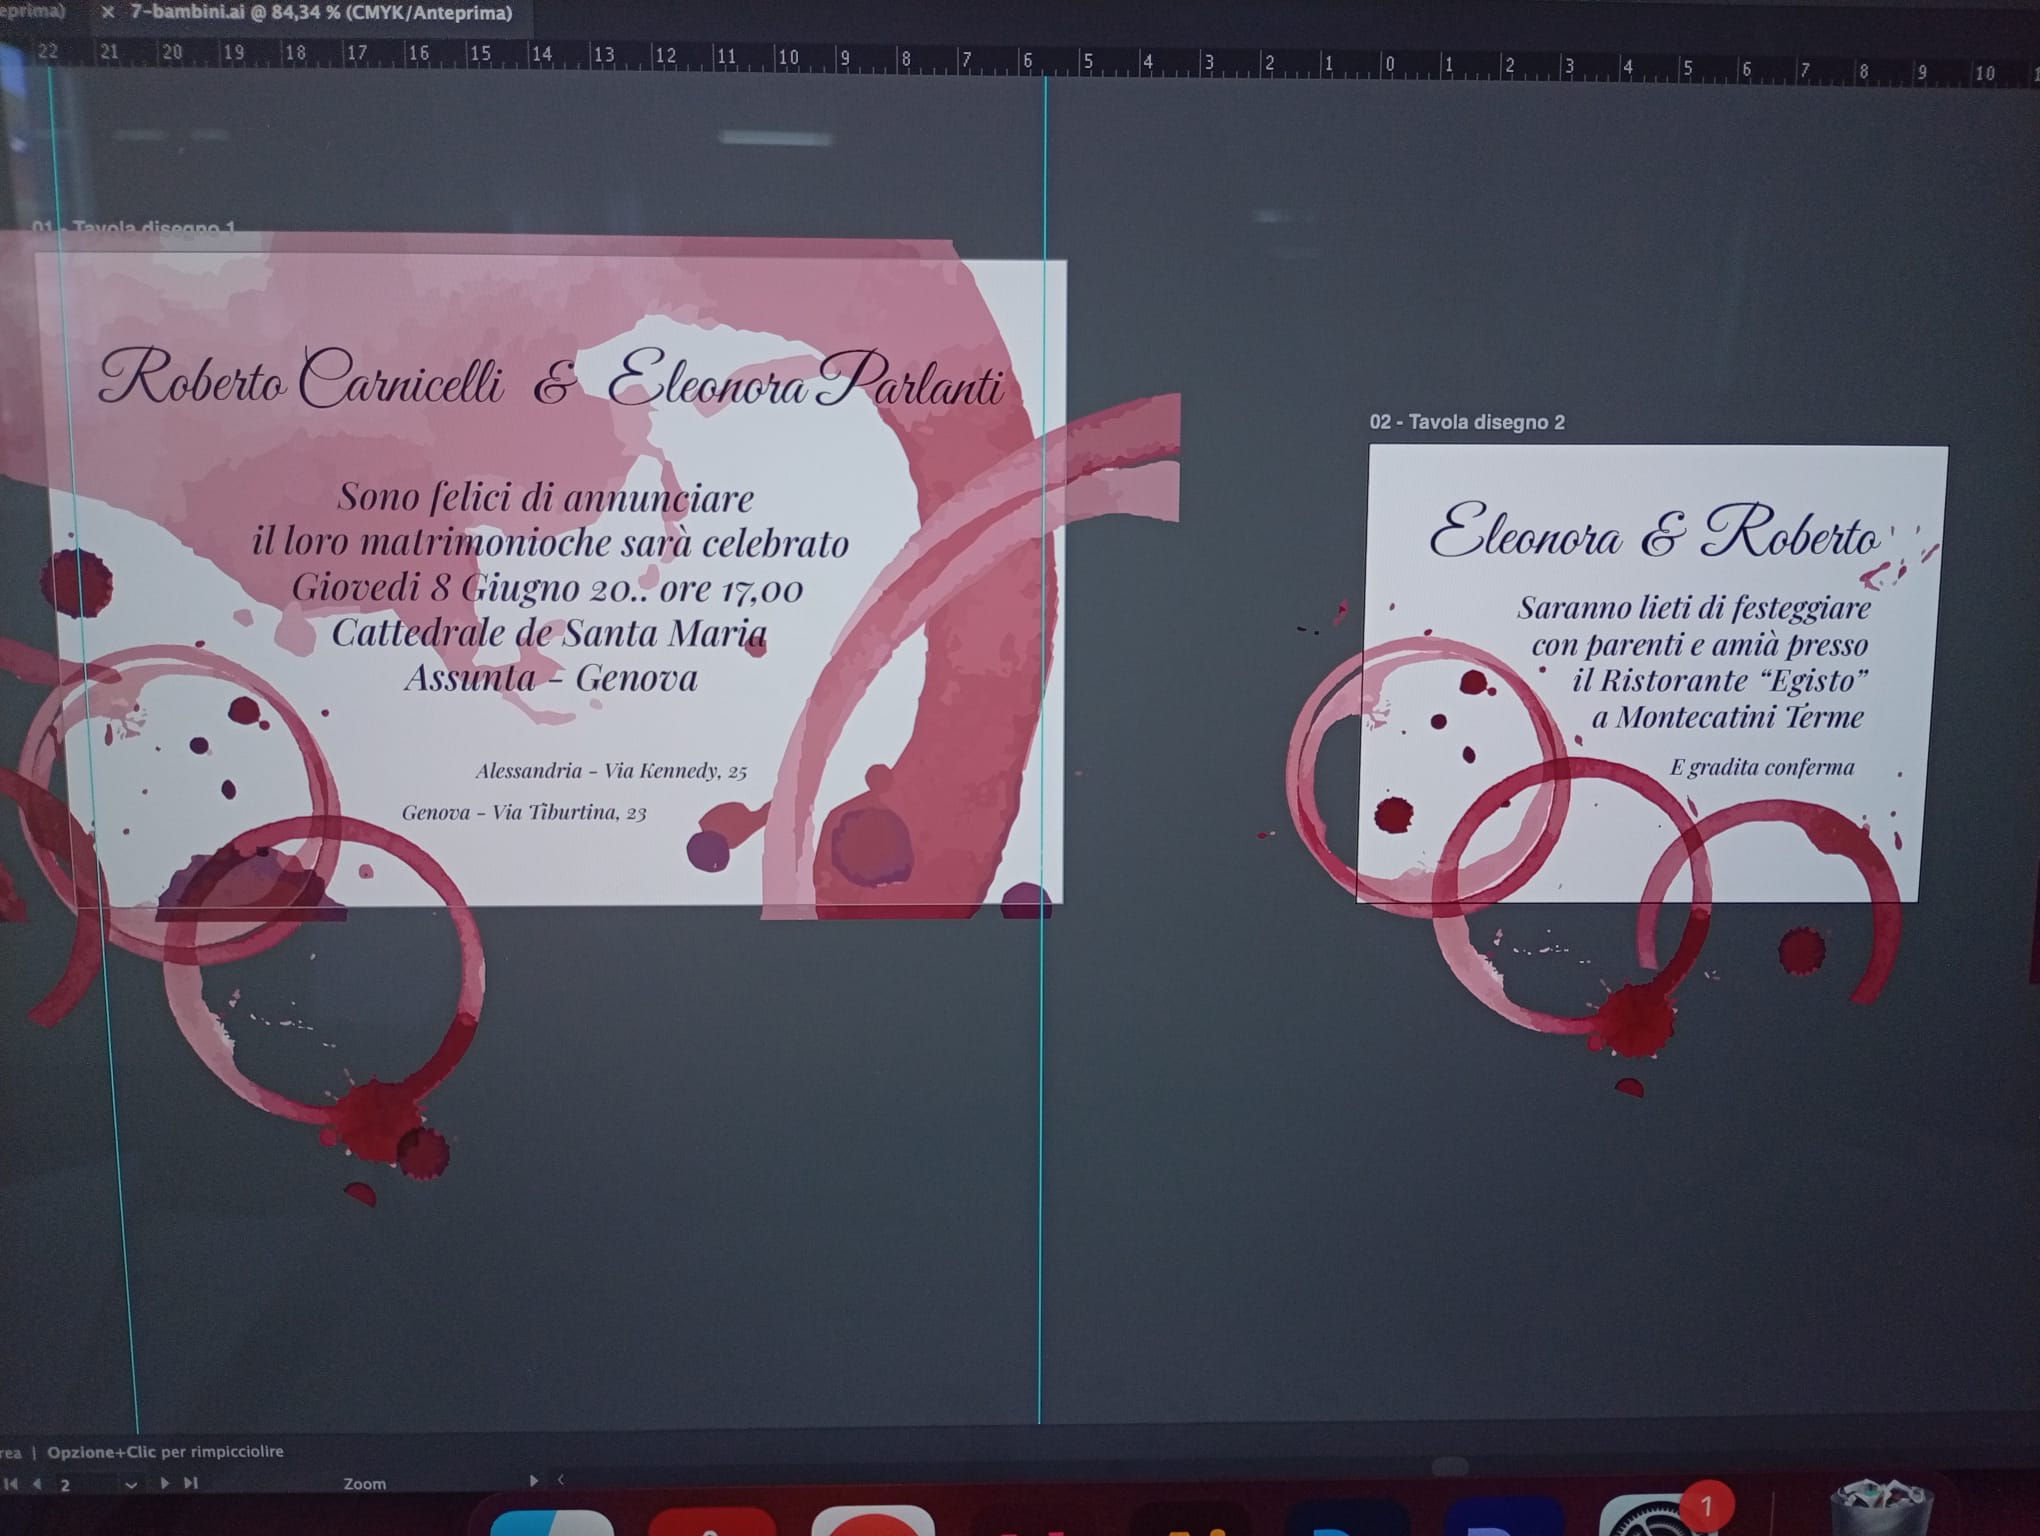Select the E gradita conferma text line
The width and height of the screenshot is (2040, 1536).
coord(1761,767)
